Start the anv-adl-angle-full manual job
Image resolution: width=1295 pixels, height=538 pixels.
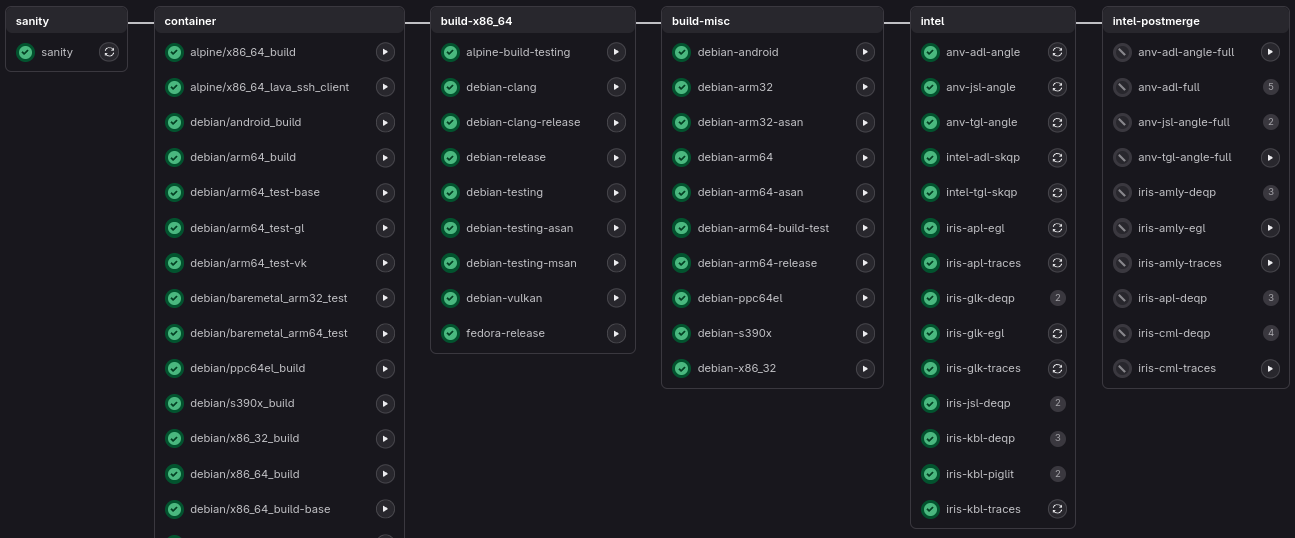(1271, 52)
